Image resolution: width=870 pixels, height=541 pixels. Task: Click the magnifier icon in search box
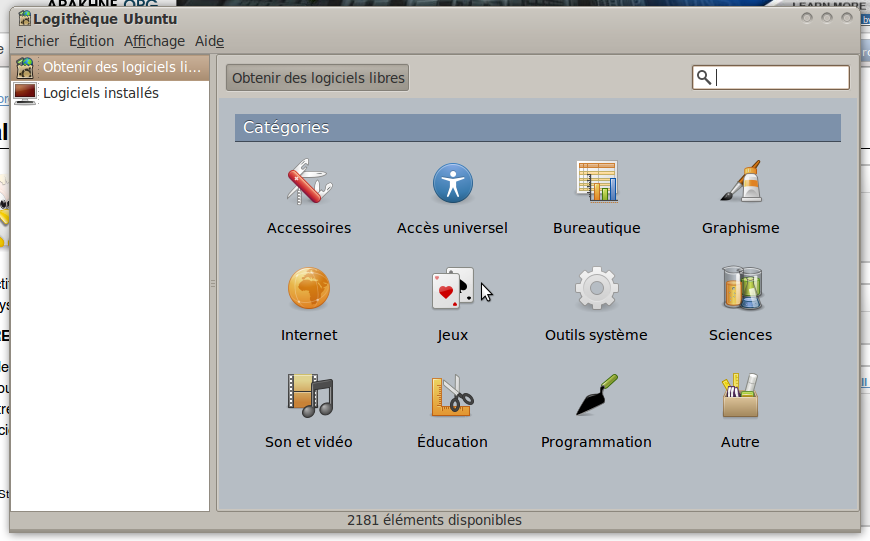tap(704, 77)
